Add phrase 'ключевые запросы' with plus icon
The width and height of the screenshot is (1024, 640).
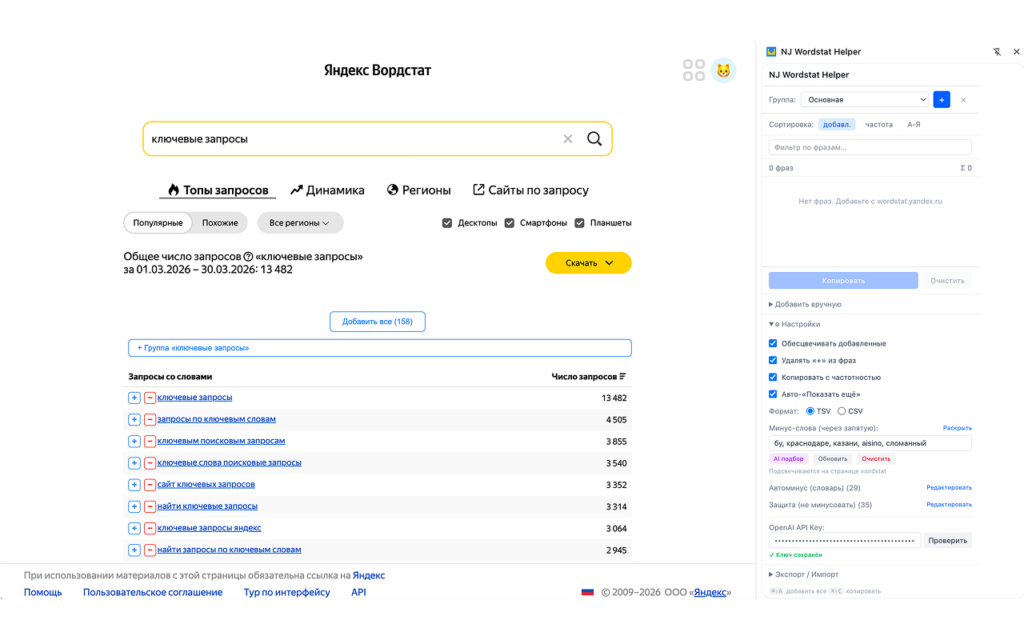134,398
